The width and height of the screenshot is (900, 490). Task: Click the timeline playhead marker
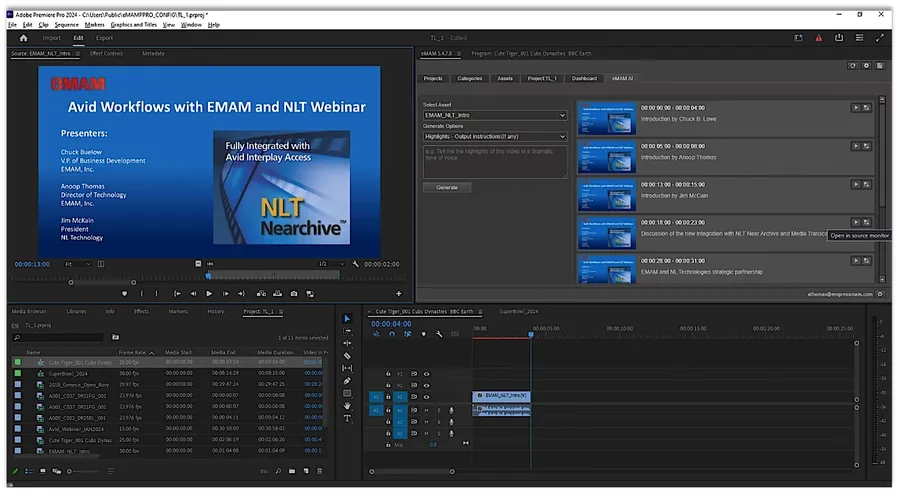[x=531, y=334]
